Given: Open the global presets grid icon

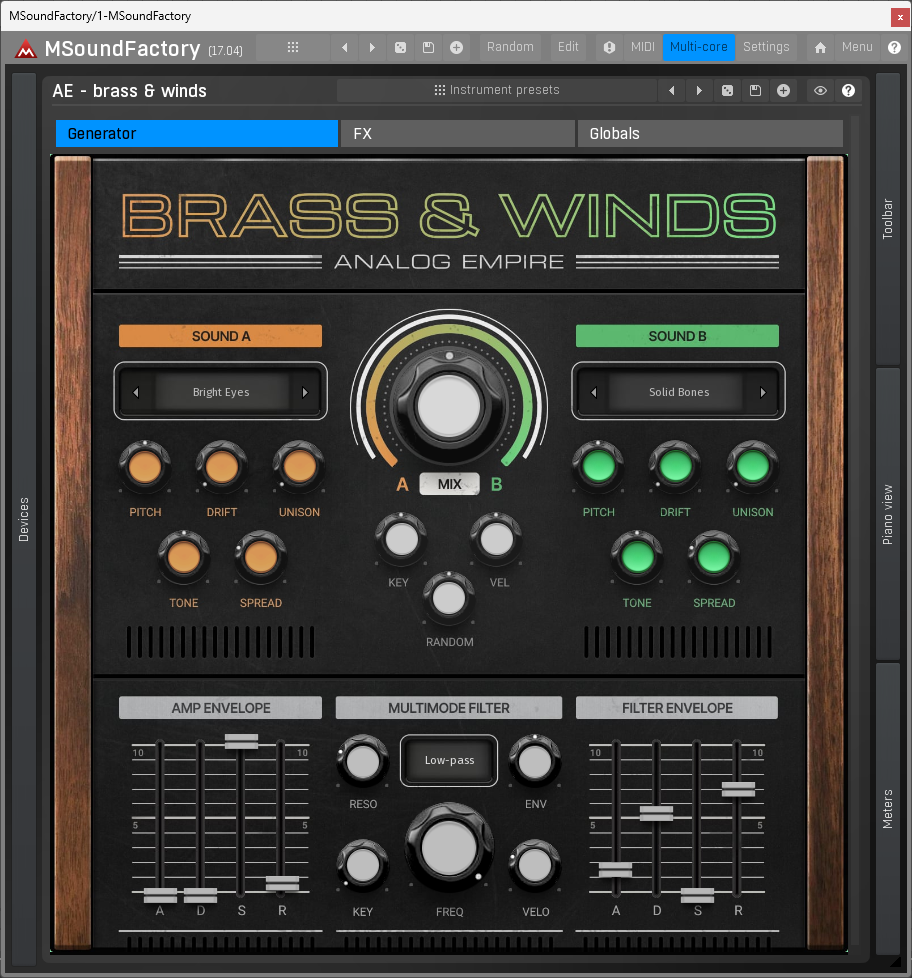Looking at the screenshot, I should 293,47.
